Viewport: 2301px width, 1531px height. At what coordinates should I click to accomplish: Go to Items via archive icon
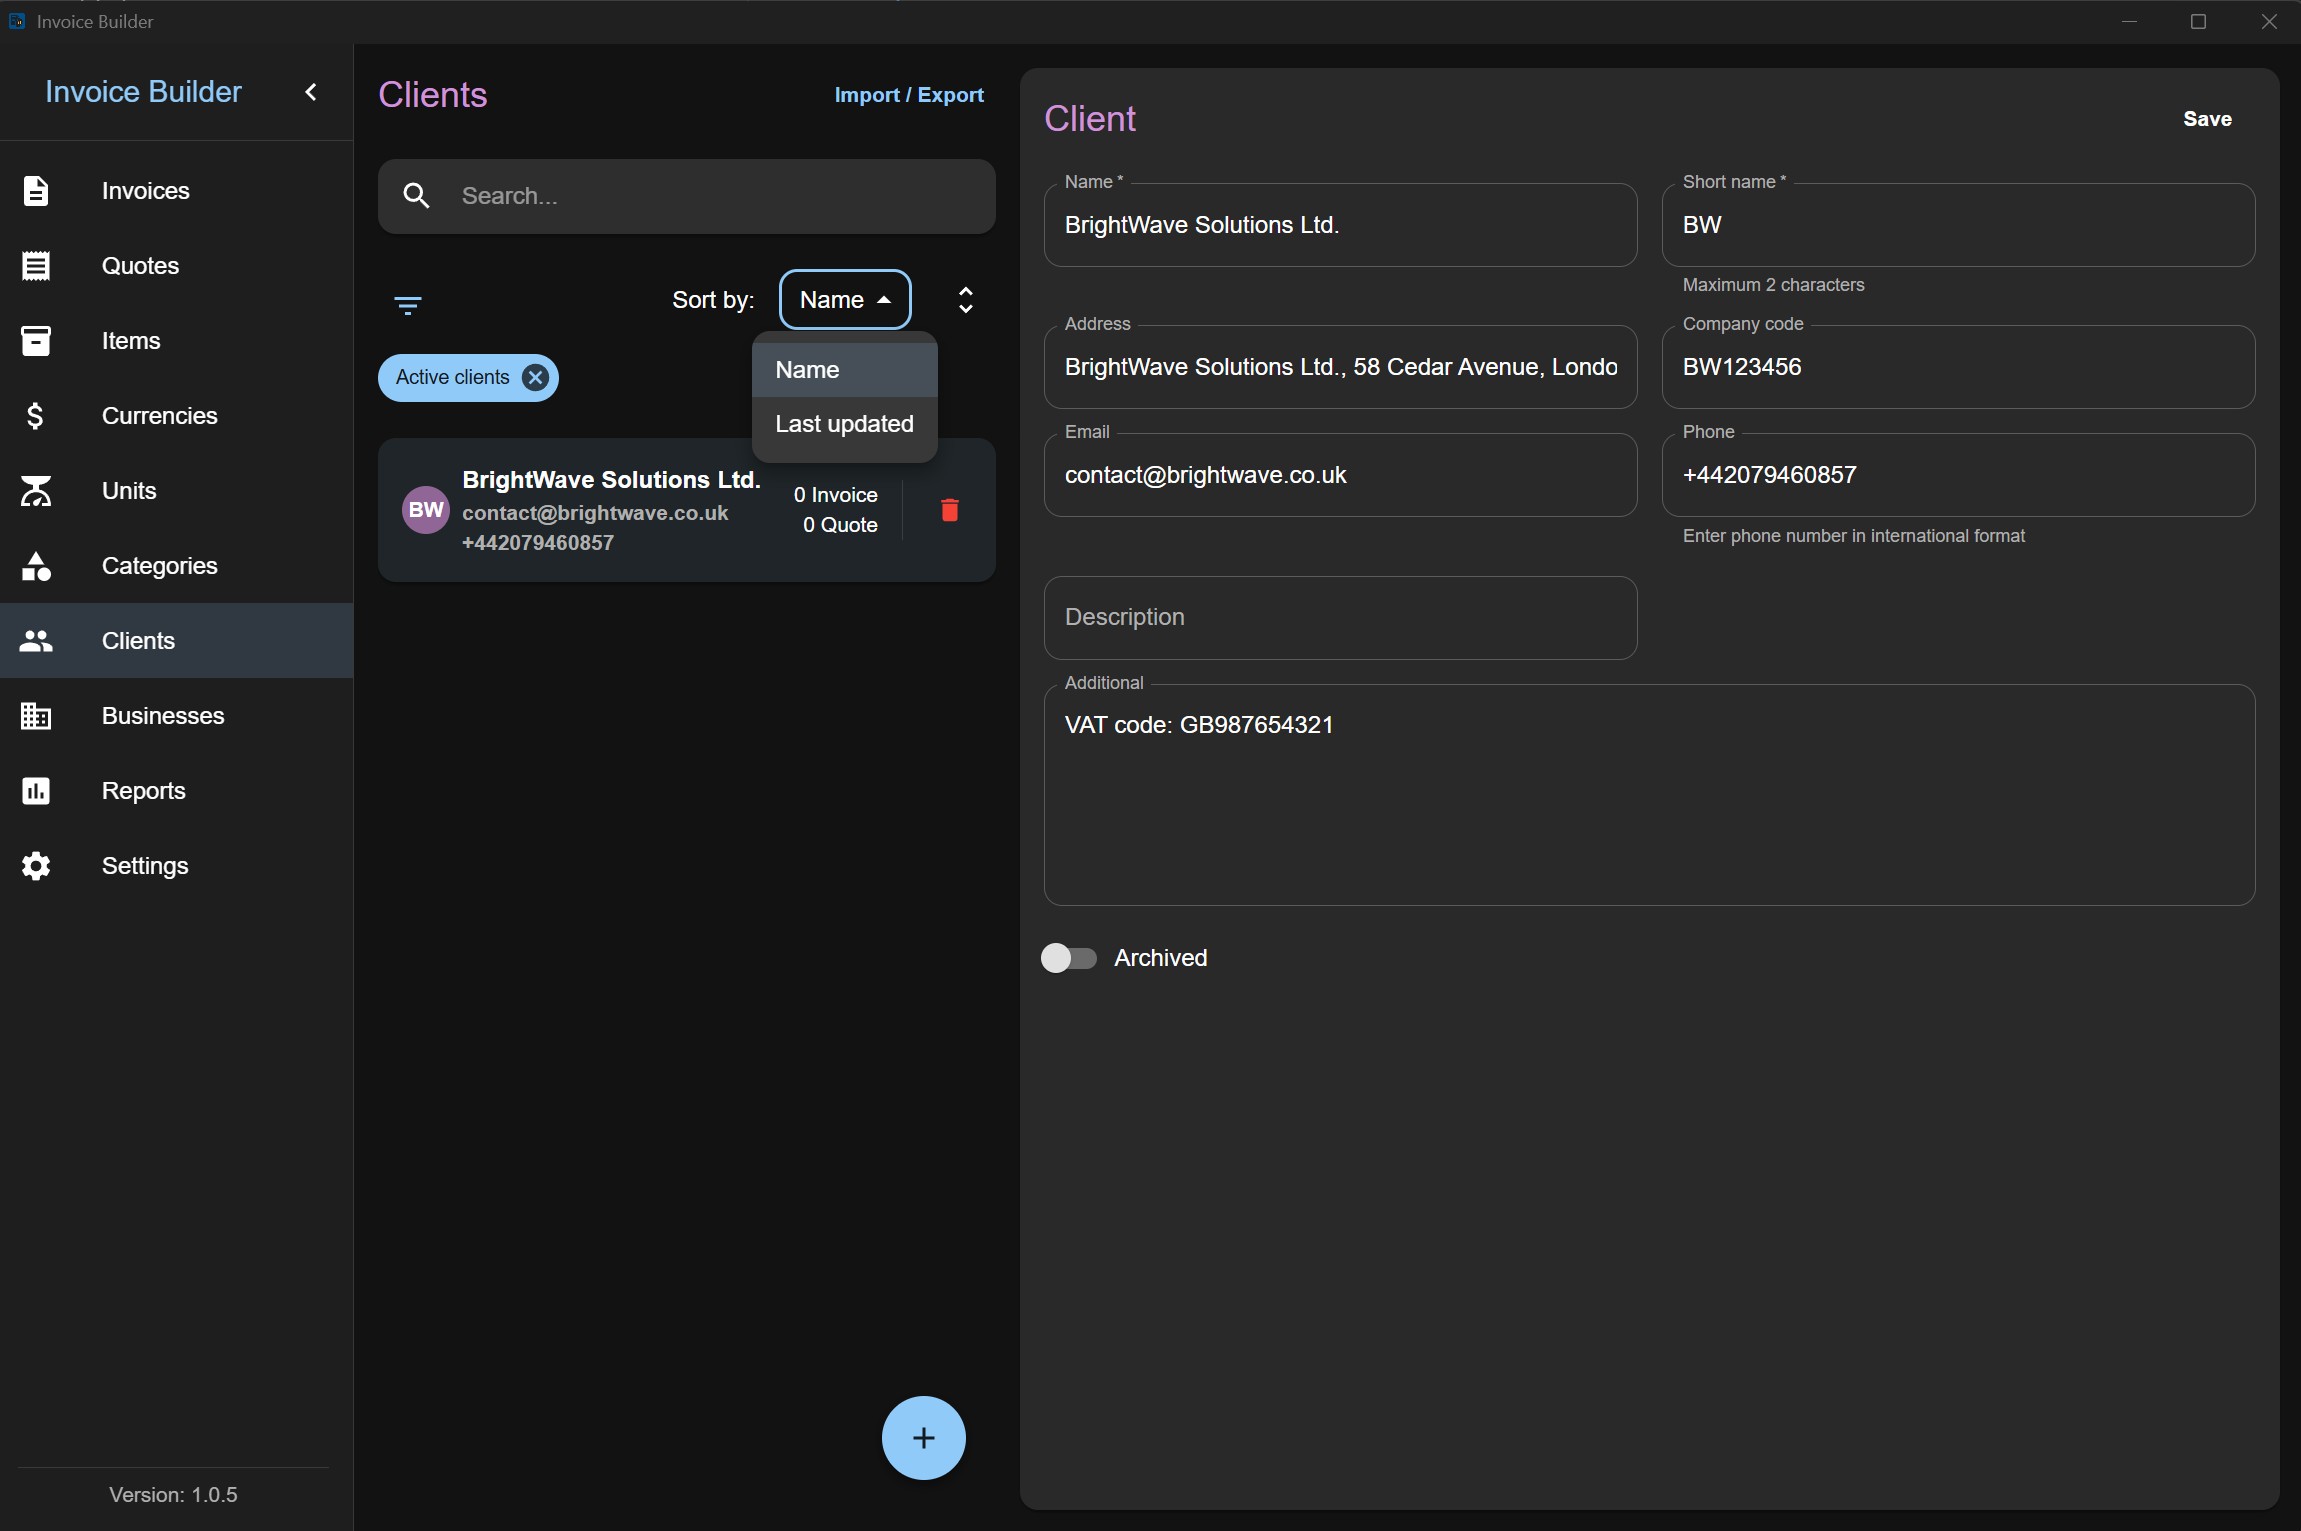coord(36,341)
